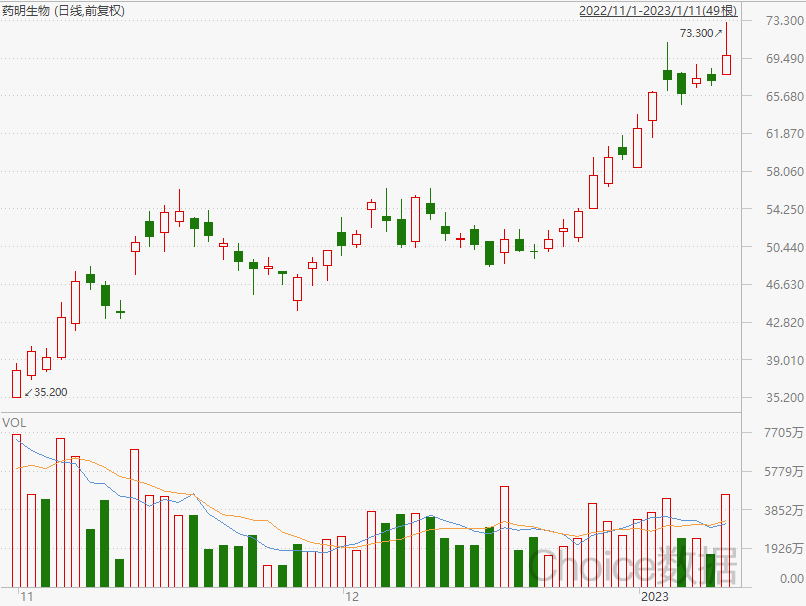
Task: Click the 42.820 price axis label
Action: (784, 323)
